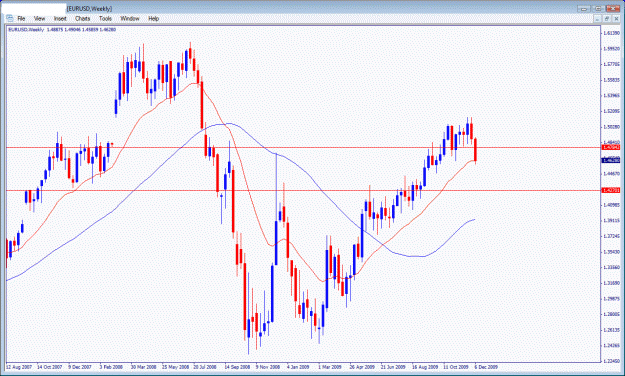Open the Tools menu
This screenshot has width=625, height=376.
pos(105,18)
